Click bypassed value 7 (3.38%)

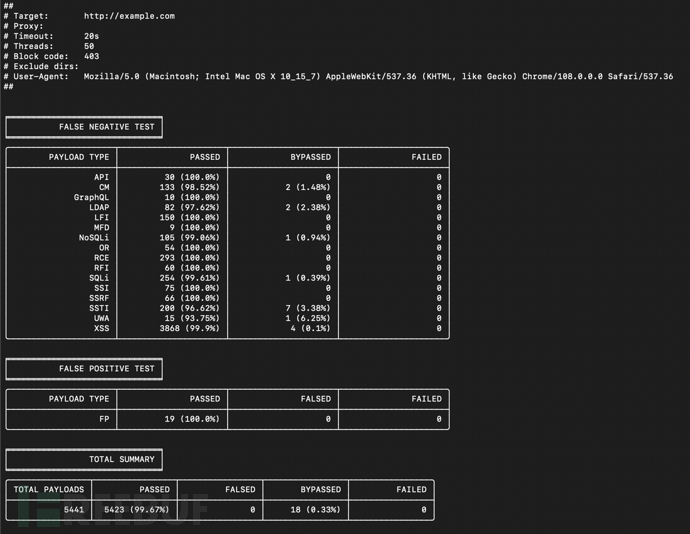(308, 309)
